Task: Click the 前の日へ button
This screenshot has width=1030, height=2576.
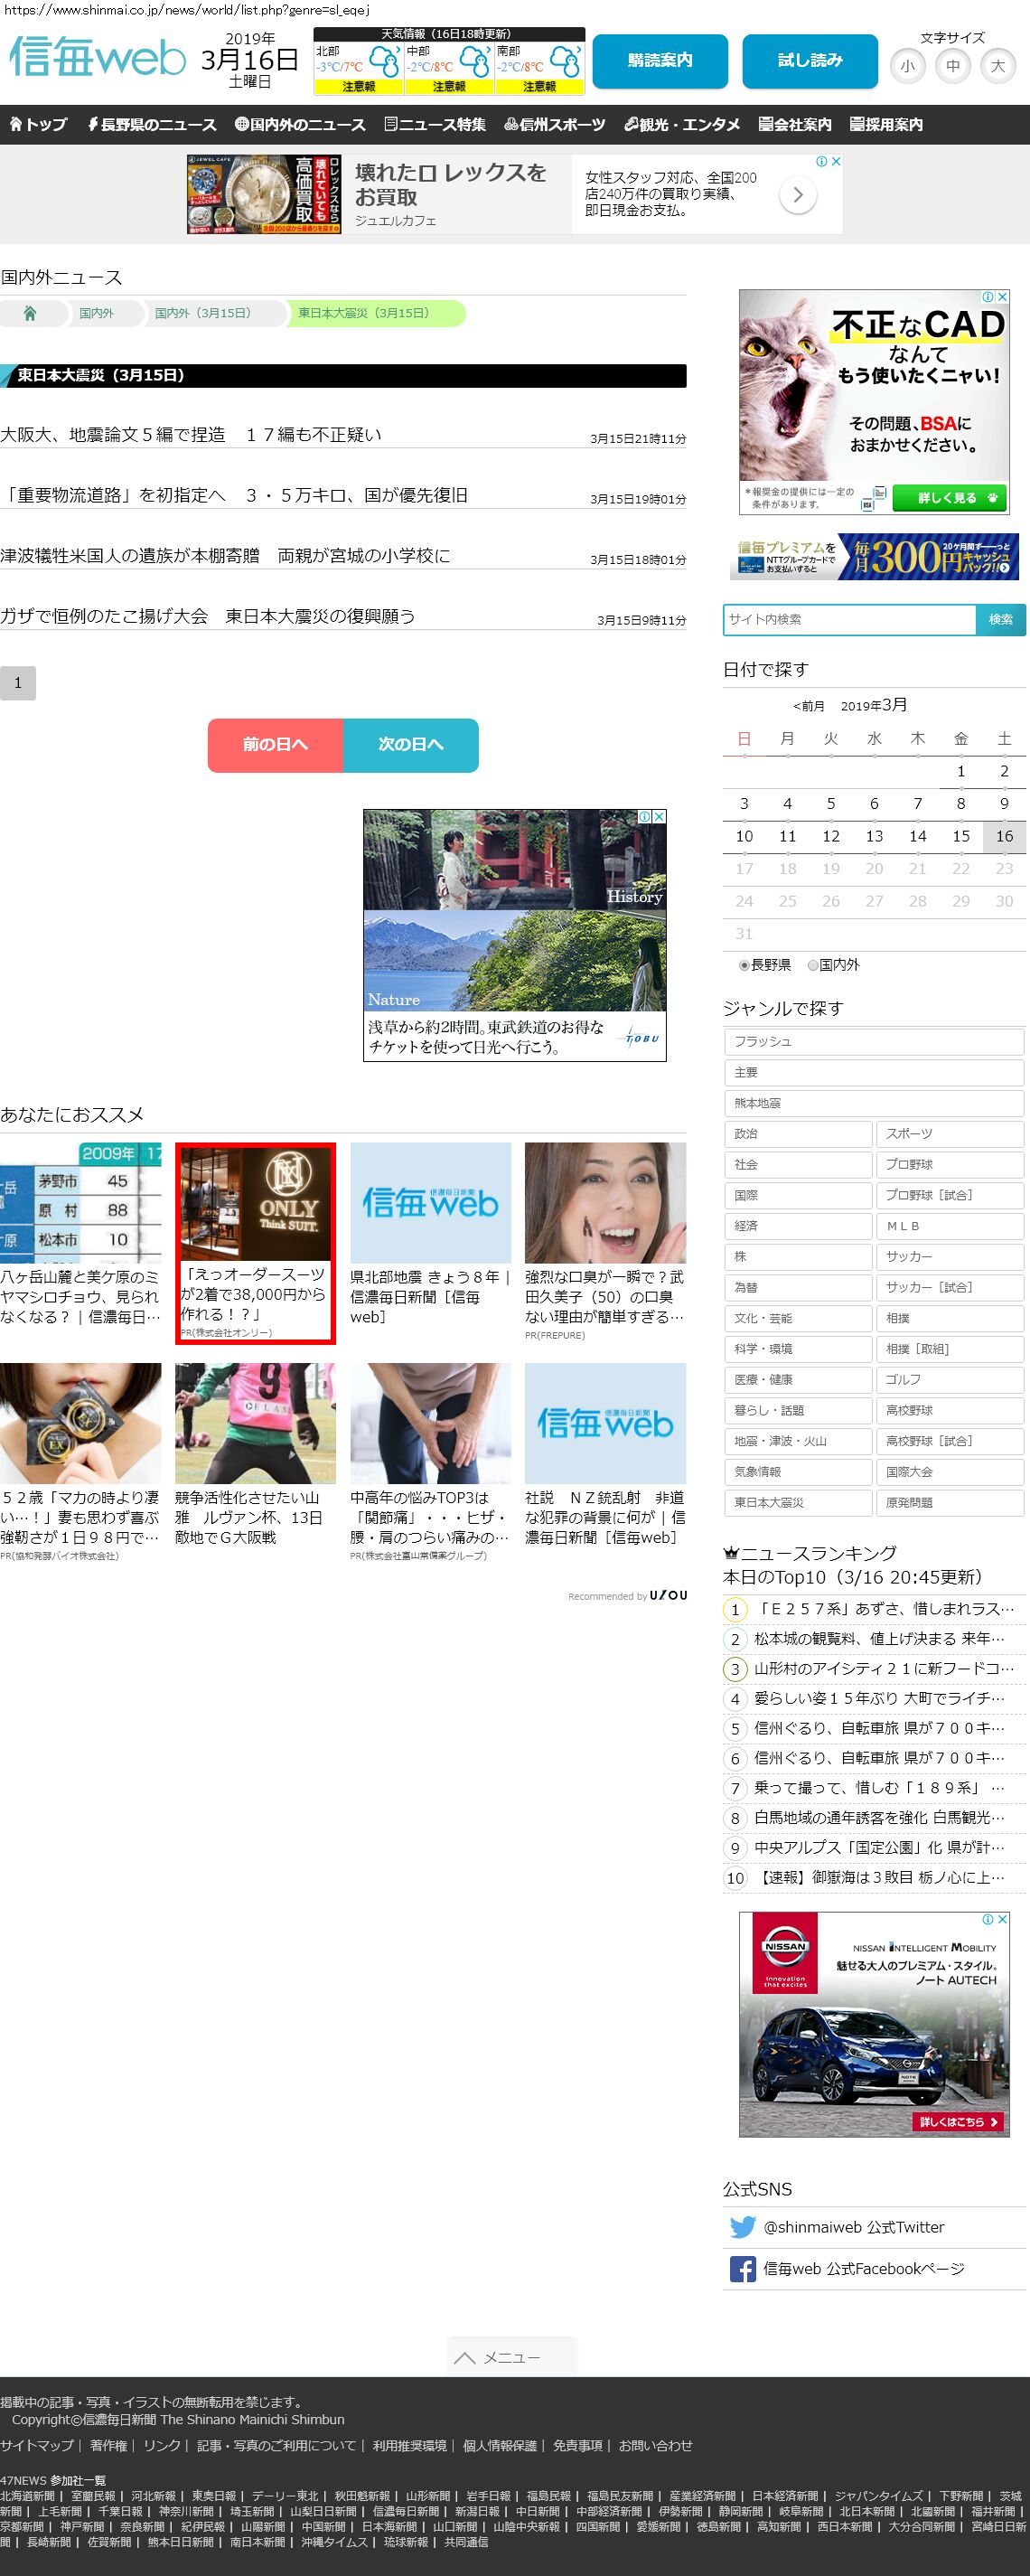Action: (x=275, y=745)
